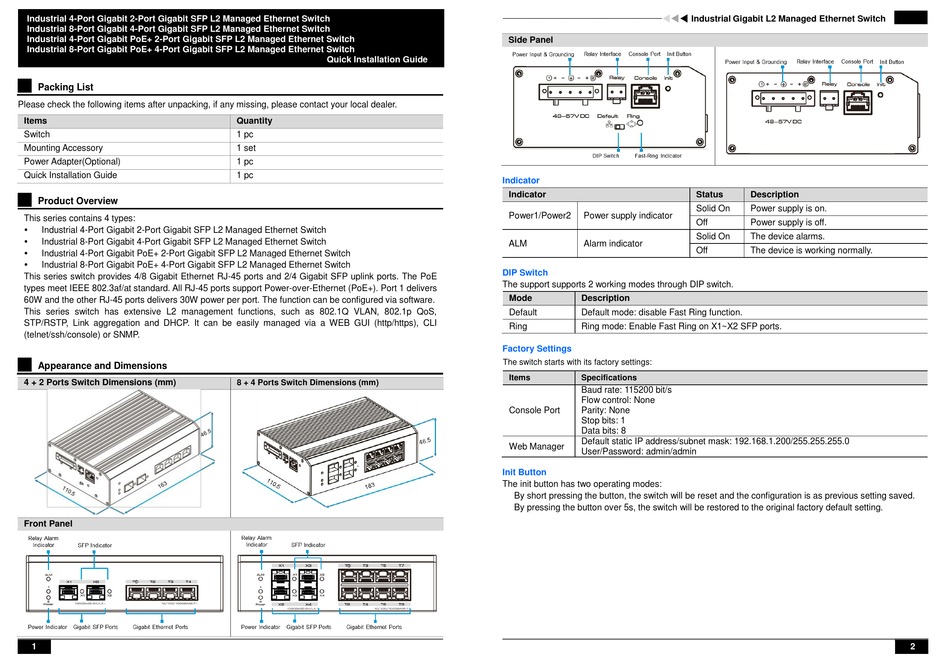Click the side panel diagram without the DIP switch
Image resolution: width=950 pixels, height=660 pixels.
click(822, 107)
